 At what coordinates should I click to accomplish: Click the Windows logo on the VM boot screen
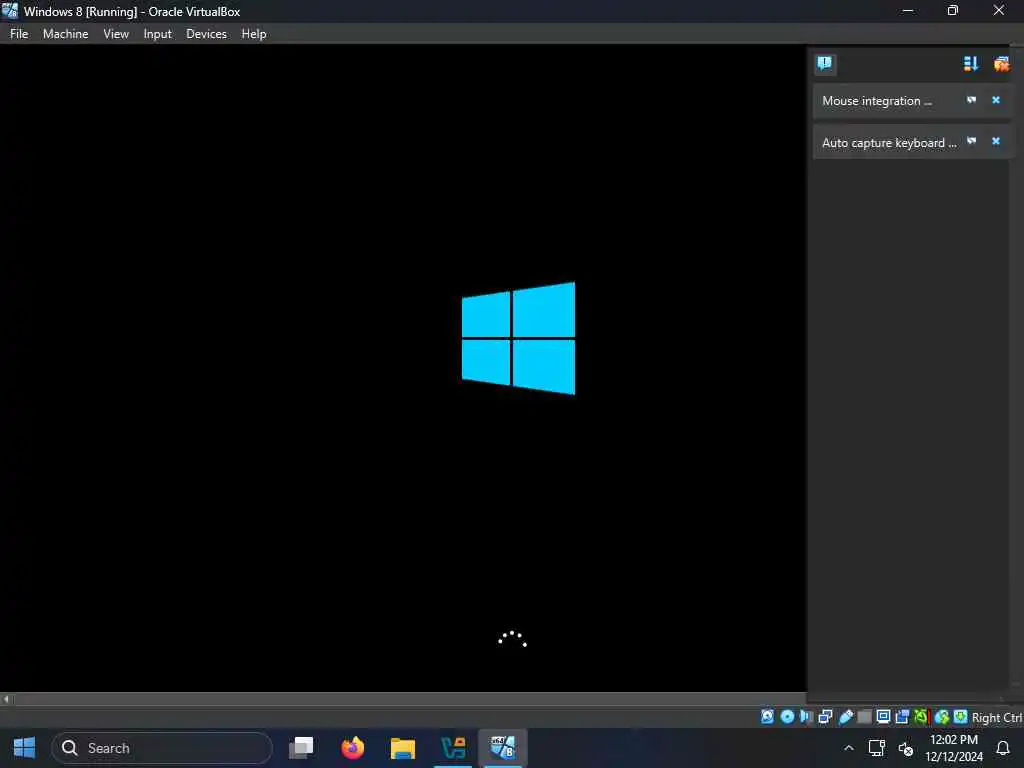[519, 338]
